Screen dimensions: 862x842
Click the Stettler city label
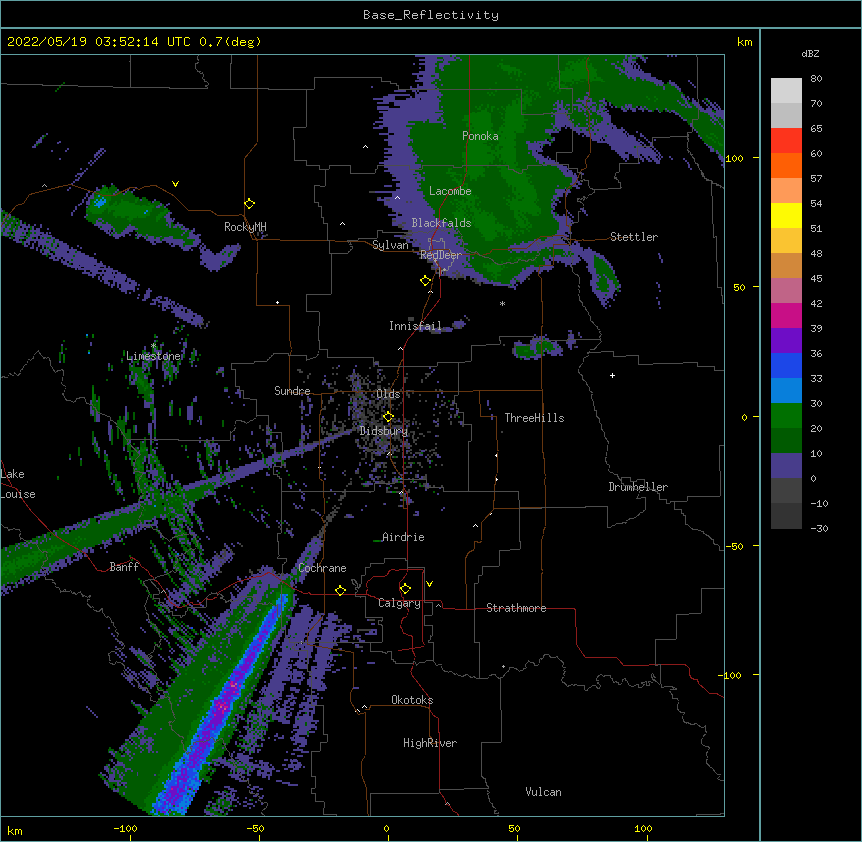click(634, 237)
